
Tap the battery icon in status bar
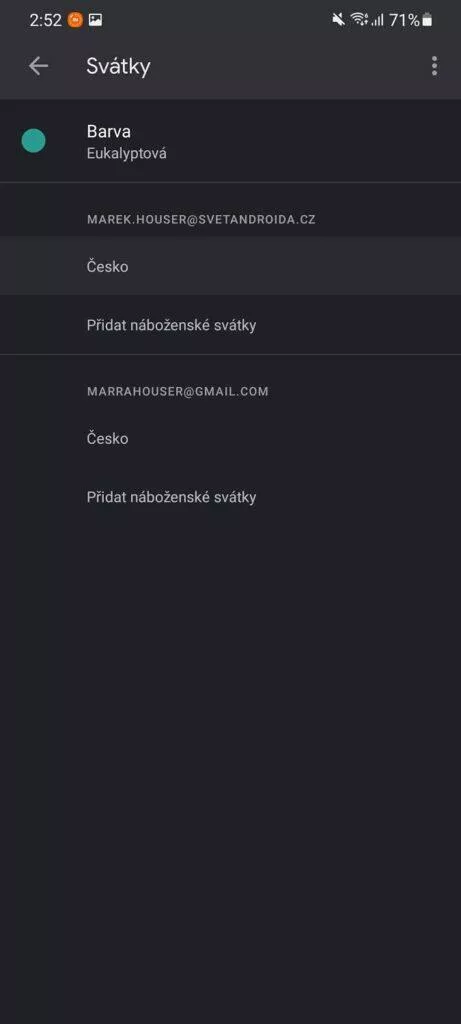tap(427, 20)
